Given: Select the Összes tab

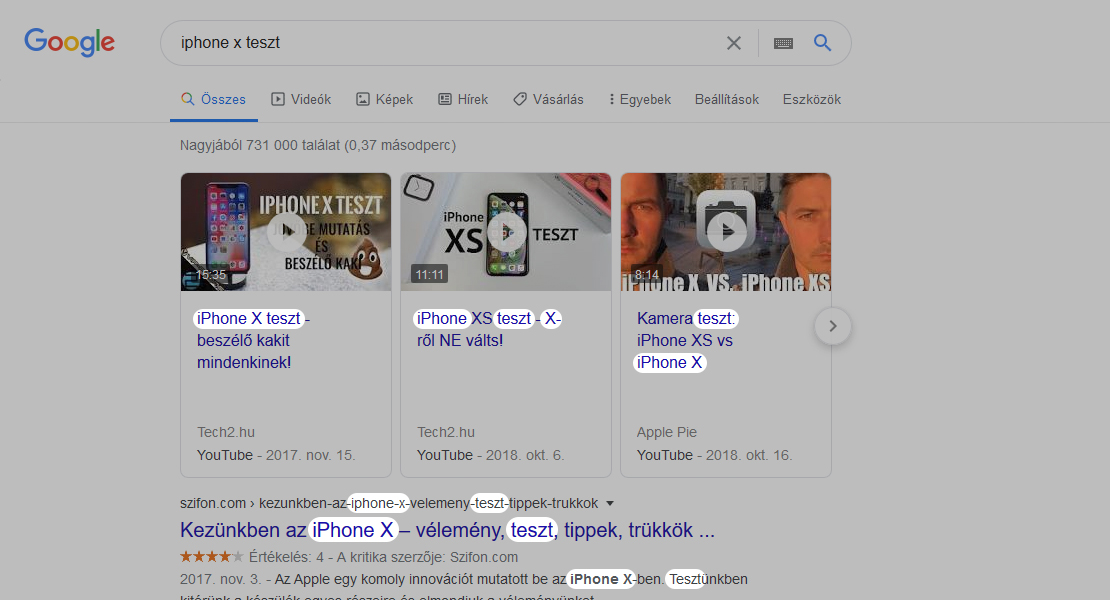Looking at the screenshot, I should [214, 100].
